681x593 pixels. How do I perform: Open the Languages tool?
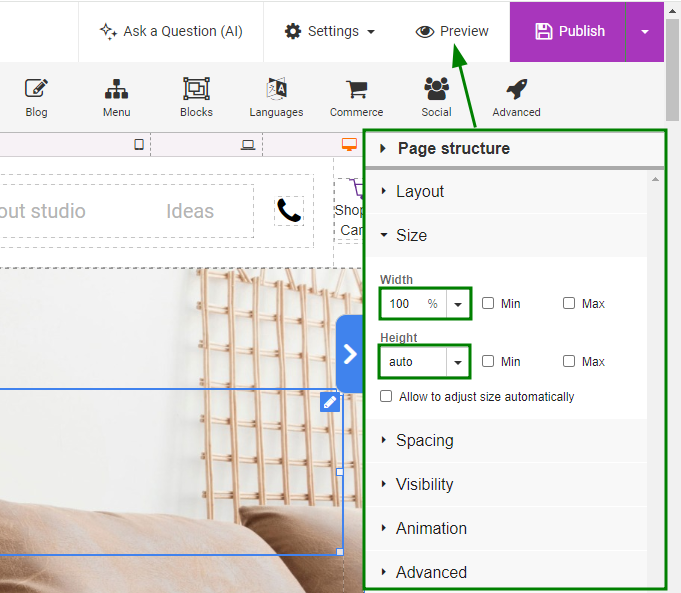276,98
